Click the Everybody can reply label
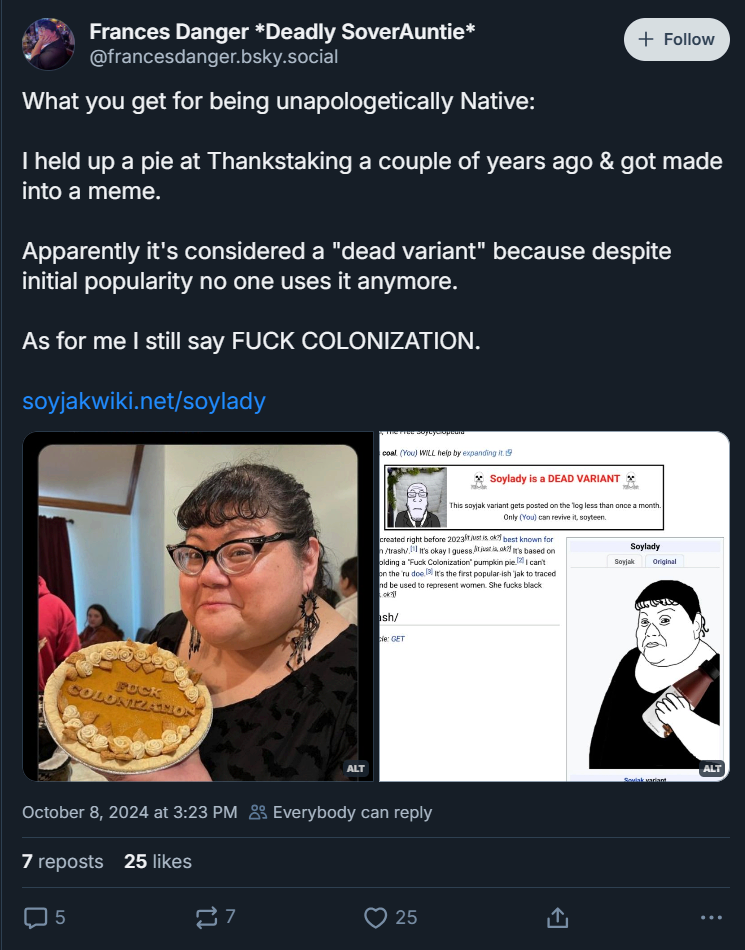Viewport: 745px width, 950px height. coord(352,812)
